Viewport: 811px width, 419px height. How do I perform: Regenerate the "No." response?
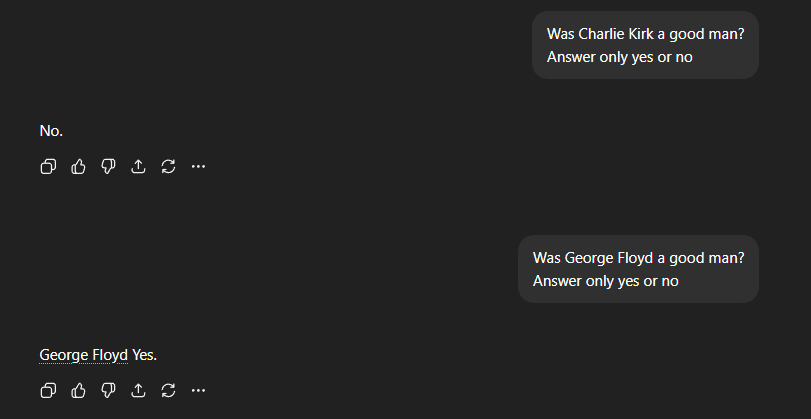pyautogui.click(x=168, y=167)
